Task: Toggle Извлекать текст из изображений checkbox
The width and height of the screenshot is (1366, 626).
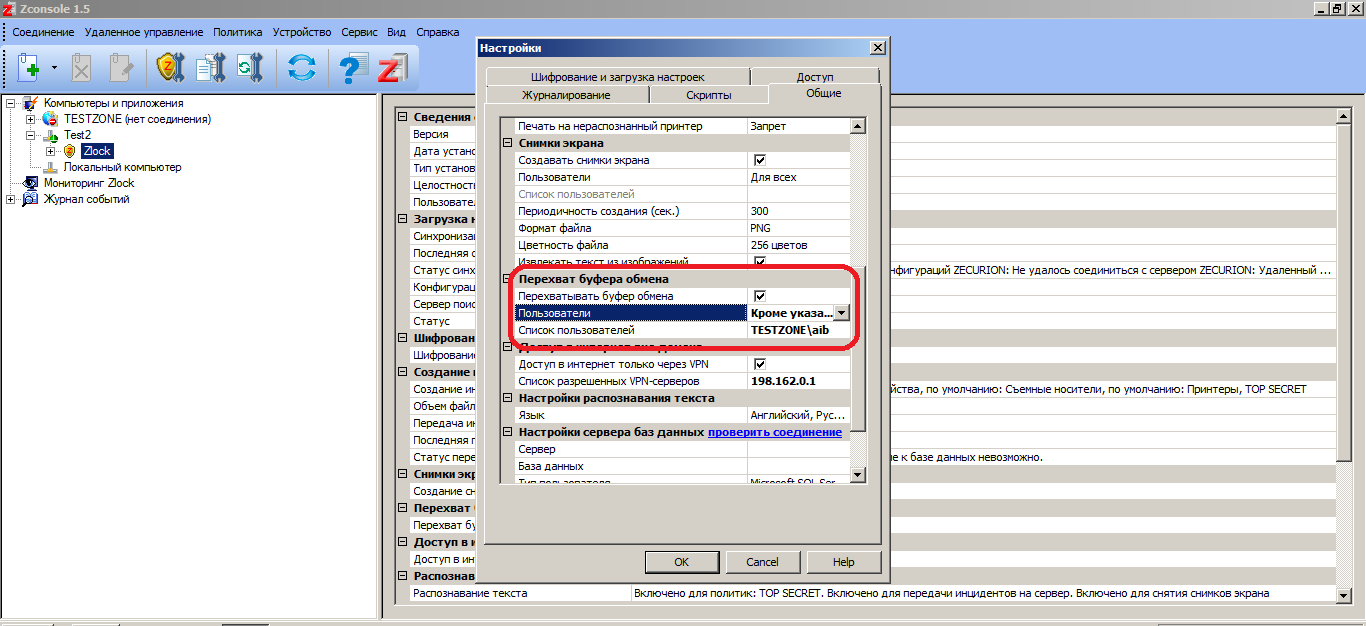Action: 759,262
